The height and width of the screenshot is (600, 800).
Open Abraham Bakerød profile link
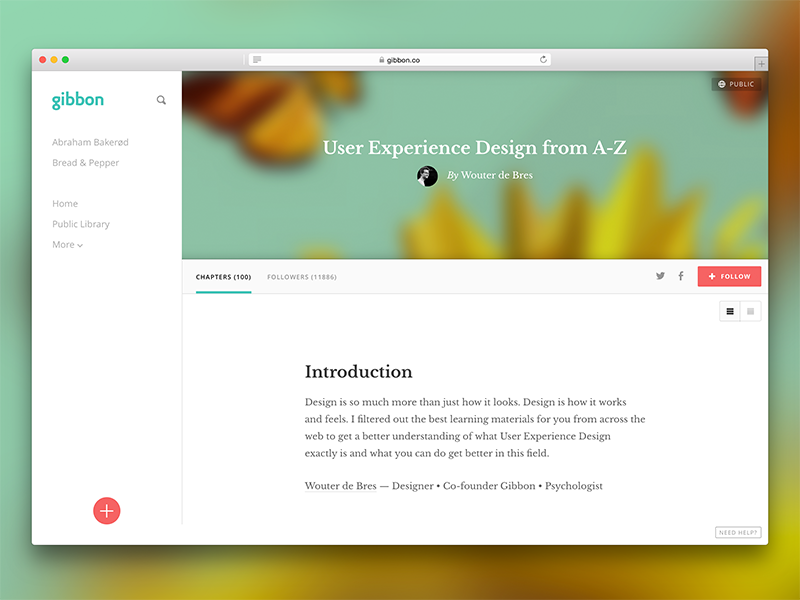(x=90, y=142)
